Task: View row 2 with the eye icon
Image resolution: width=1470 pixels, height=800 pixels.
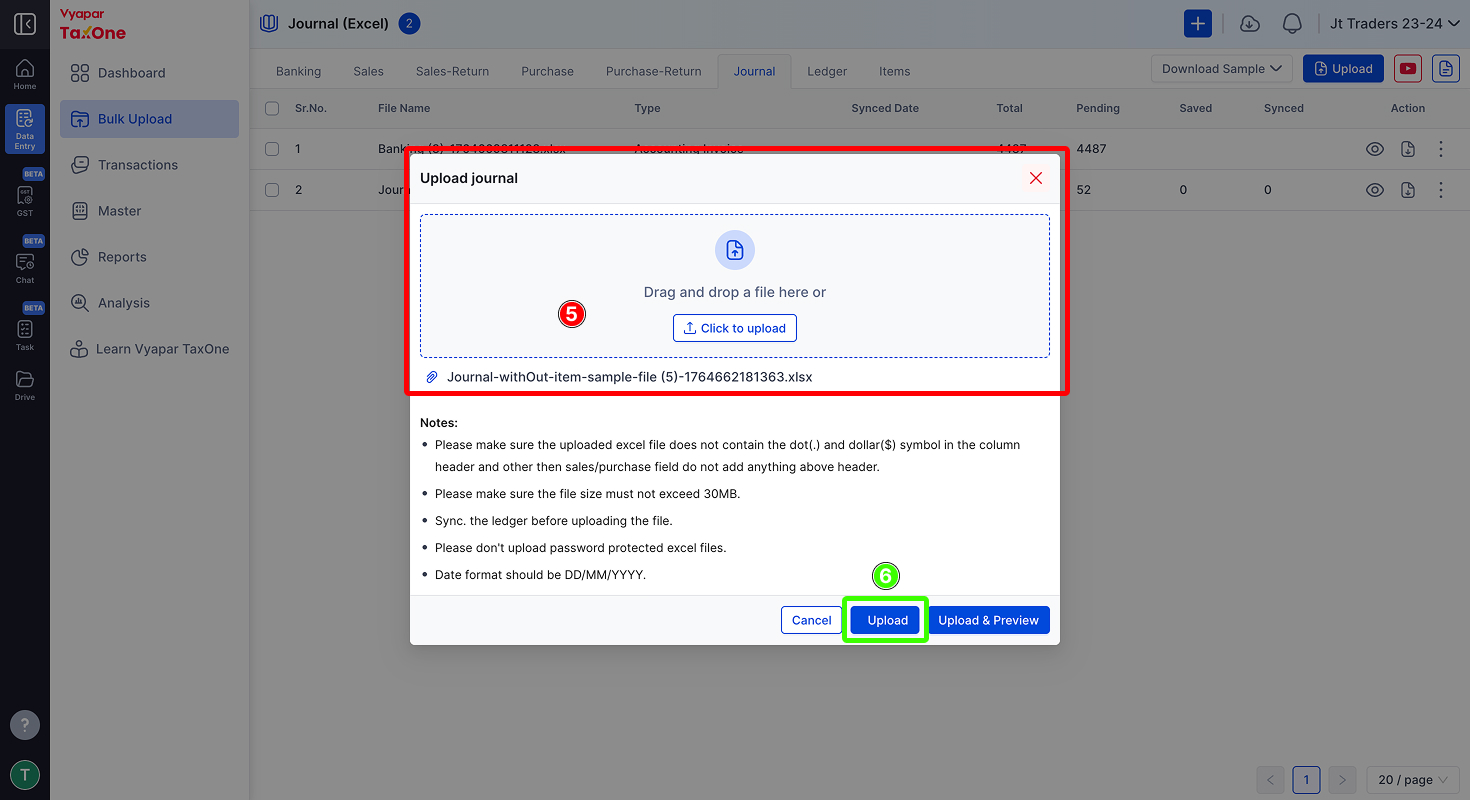Action: (1375, 190)
